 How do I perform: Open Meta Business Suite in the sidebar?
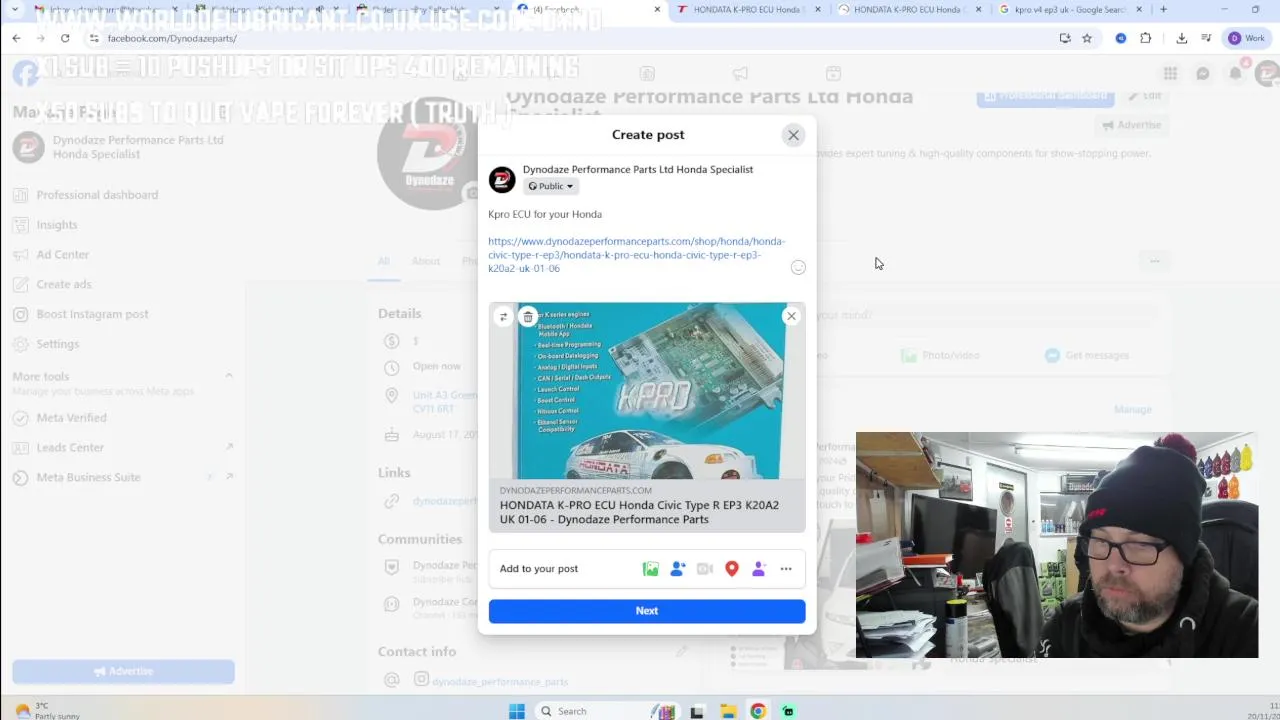click(88, 478)
